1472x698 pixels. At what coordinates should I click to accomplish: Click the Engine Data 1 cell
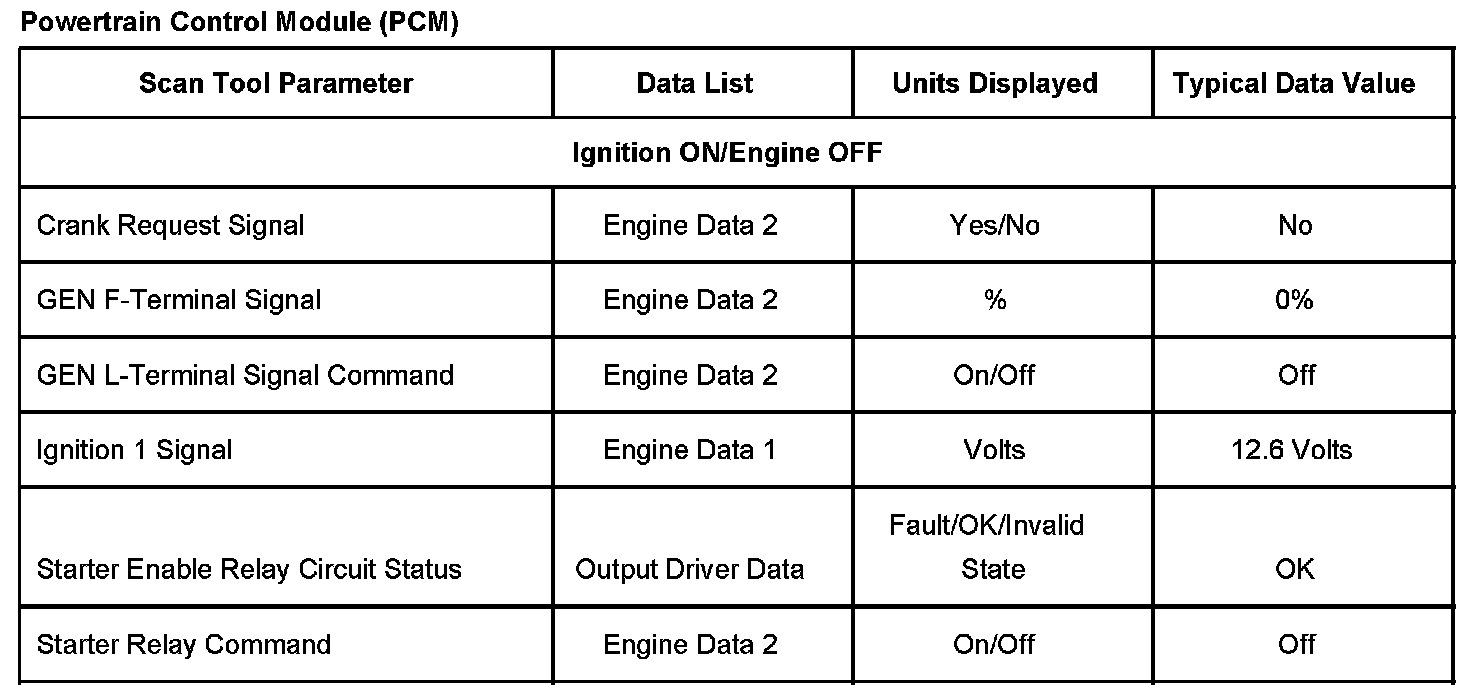click(x=690, y=450)
